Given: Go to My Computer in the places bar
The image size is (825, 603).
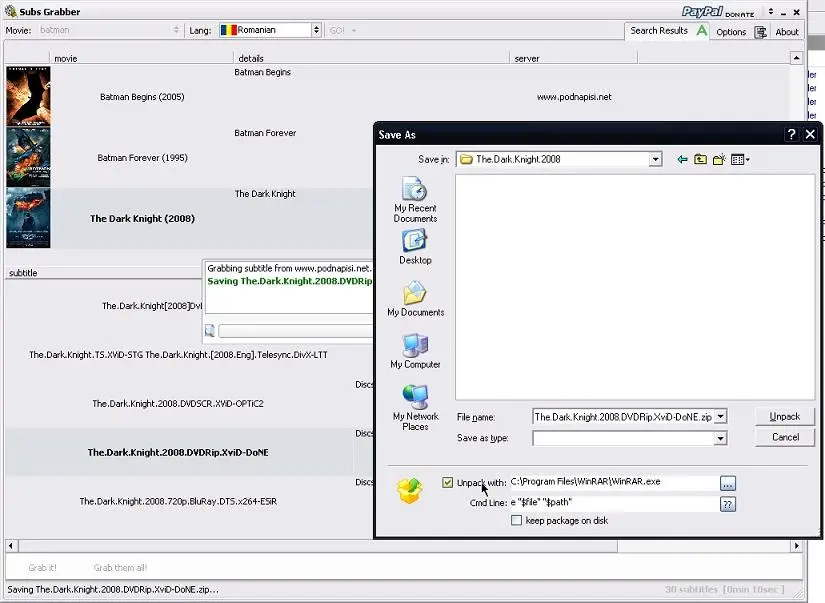Looking at the screenshot, I should (415, 351).
